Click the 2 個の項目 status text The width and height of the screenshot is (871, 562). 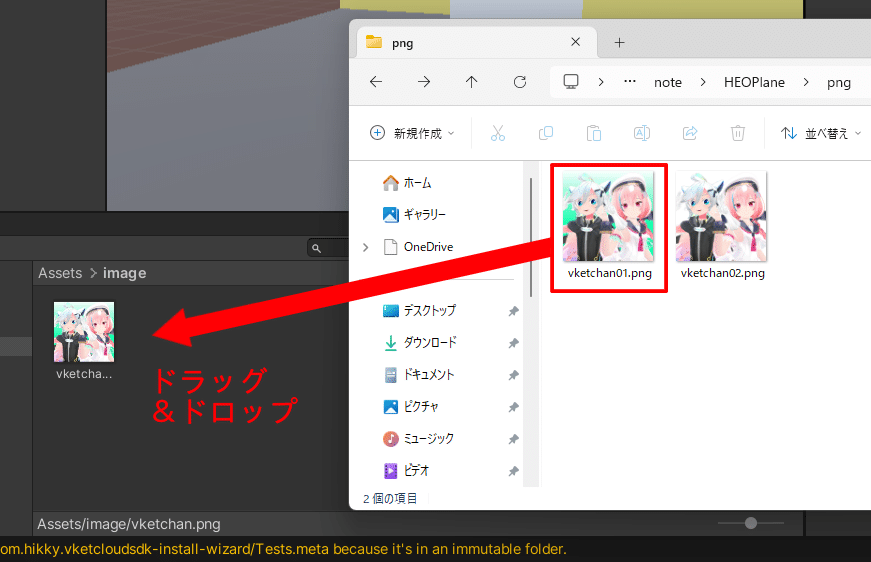tap(390, 499)
